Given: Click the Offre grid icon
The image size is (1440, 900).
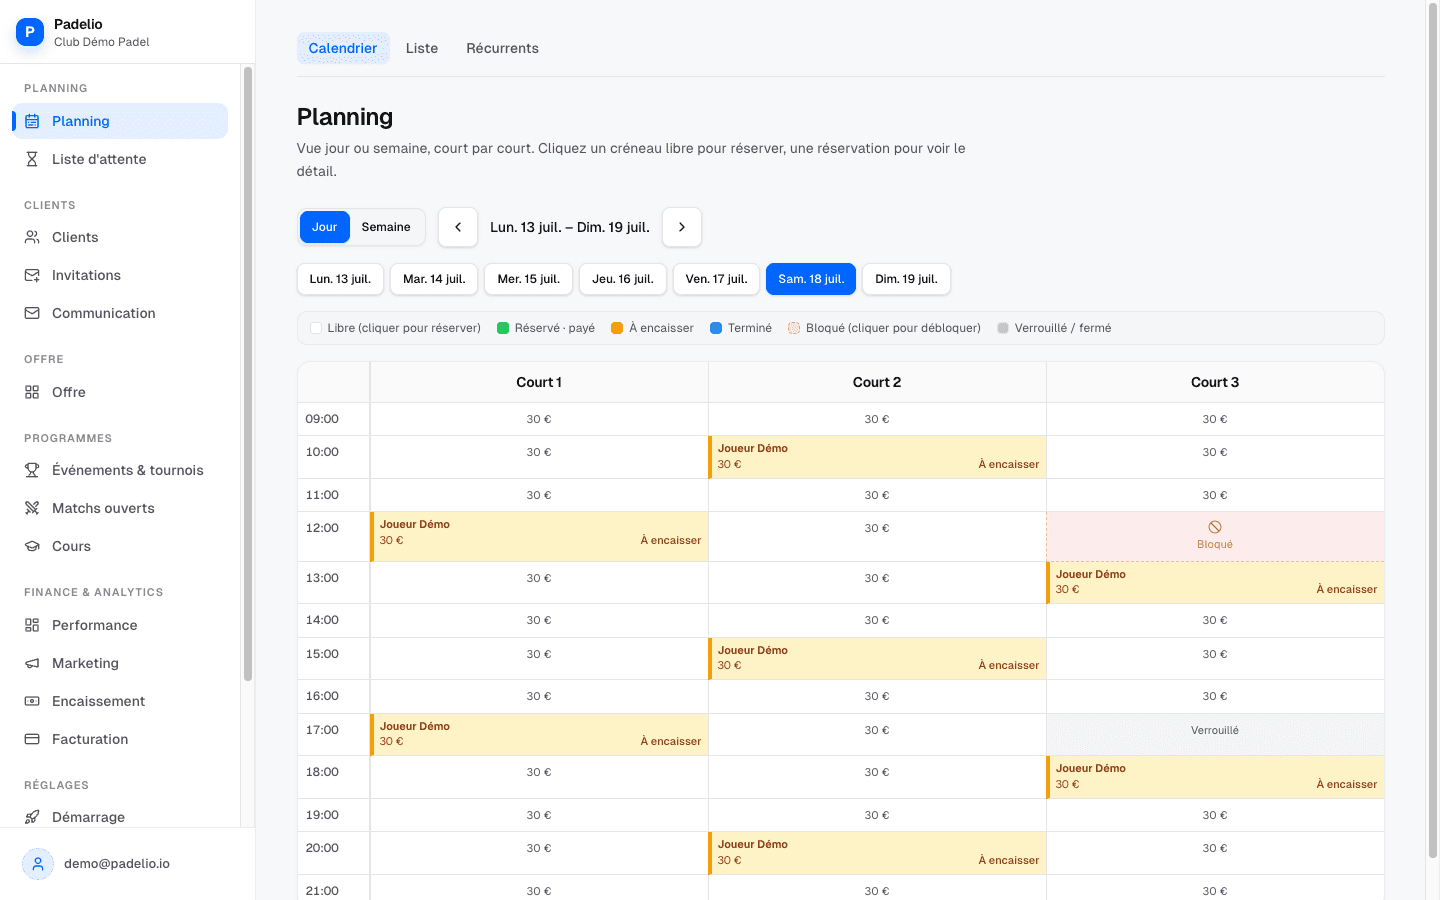Looking at the screenshot, I should (32, 392).
